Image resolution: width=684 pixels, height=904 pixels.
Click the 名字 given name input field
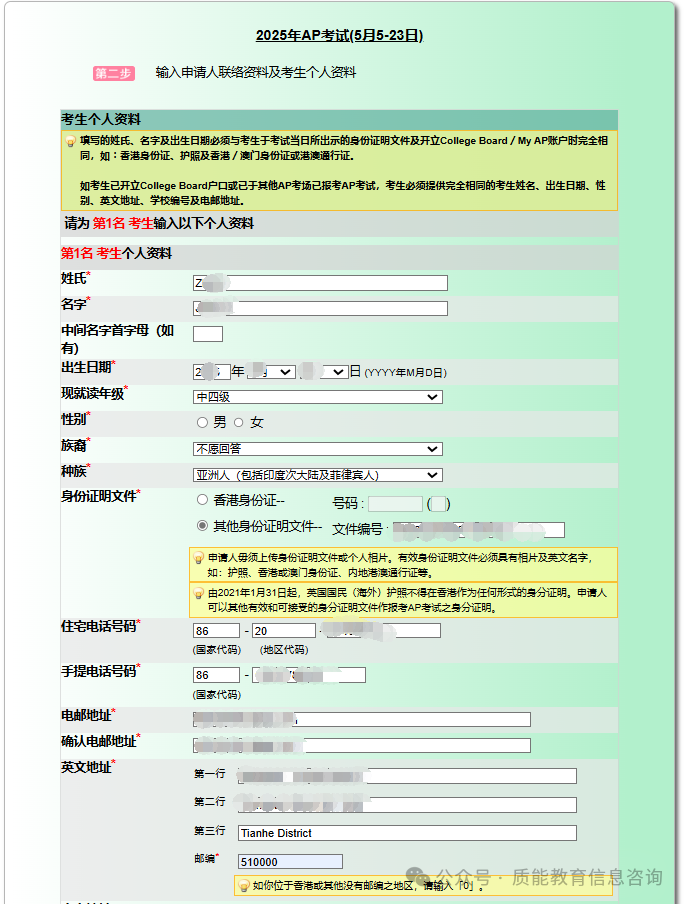(x=320, y=308)
